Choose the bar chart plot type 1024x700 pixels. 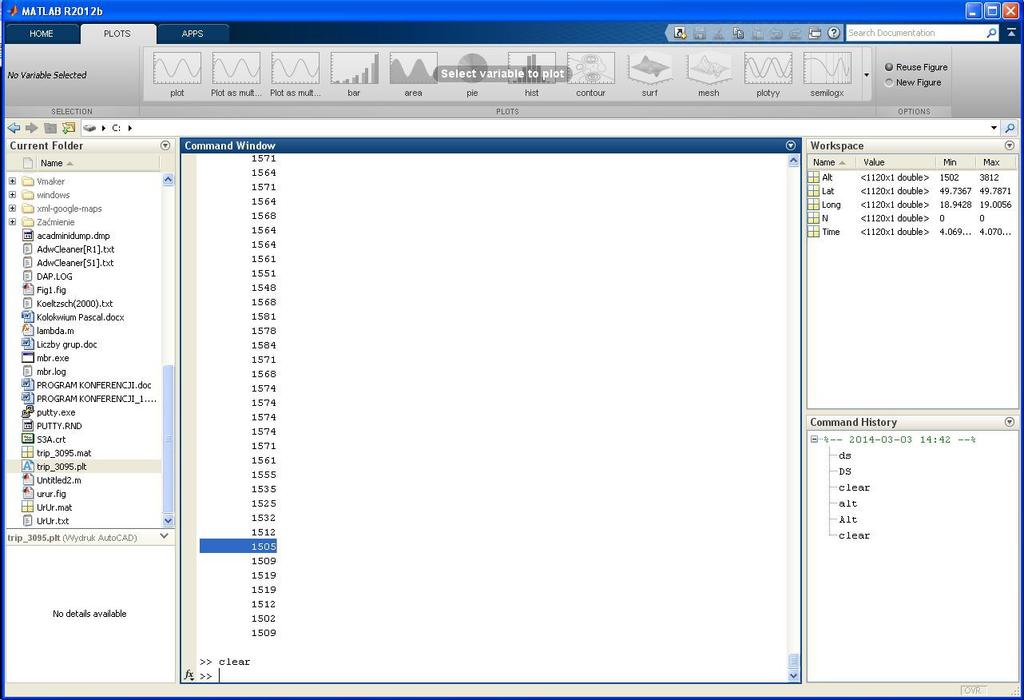[354, 75]
